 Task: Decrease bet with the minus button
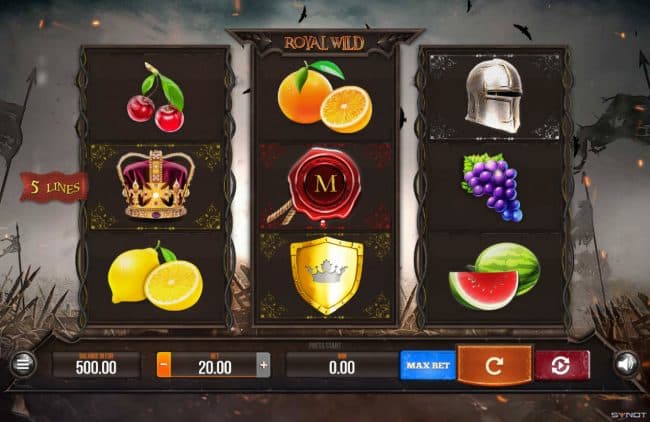tap(164, 365)
